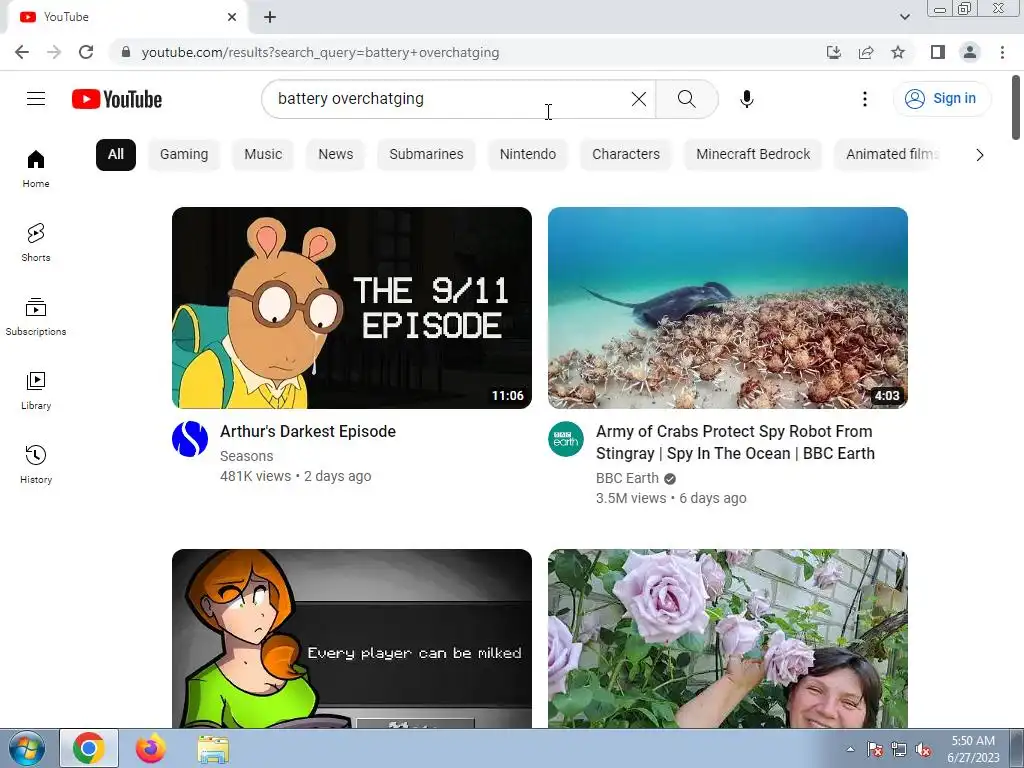Open the Seasons channel avatar
This screenshot has width=1024, height=768.
[190, 439]
